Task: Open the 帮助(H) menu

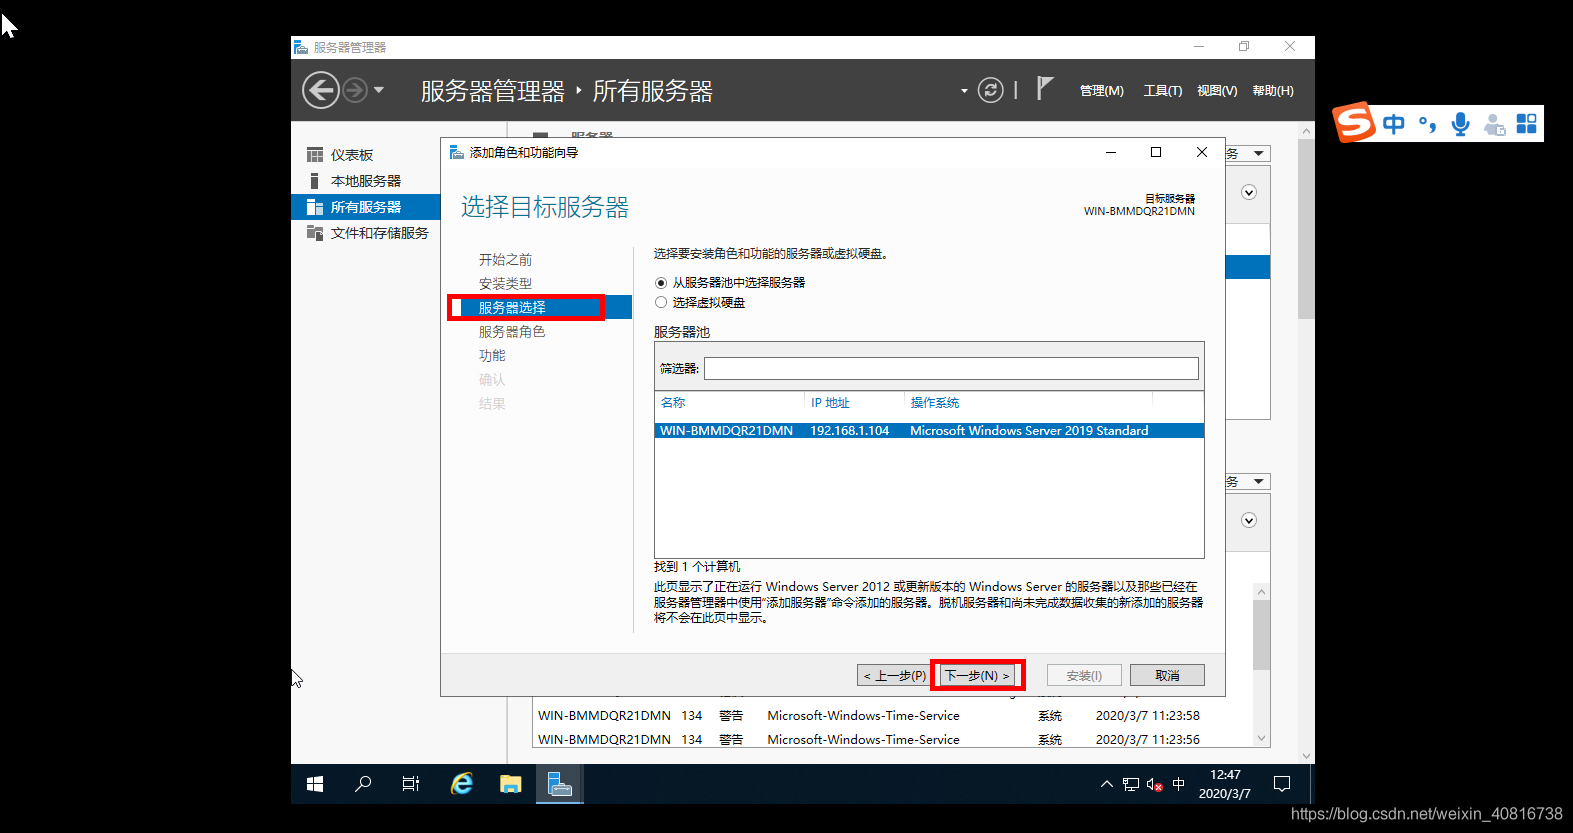Action: point(1273,91)
